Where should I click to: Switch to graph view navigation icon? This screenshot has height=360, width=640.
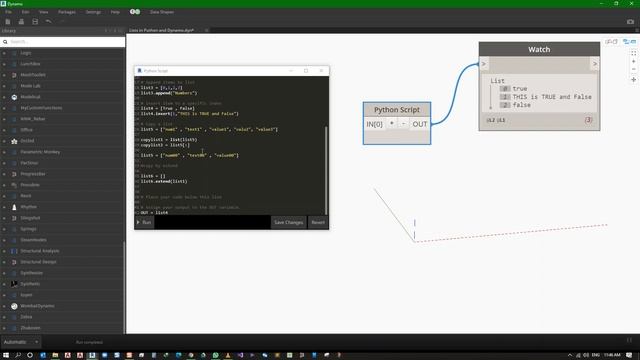tap(629, 42)
